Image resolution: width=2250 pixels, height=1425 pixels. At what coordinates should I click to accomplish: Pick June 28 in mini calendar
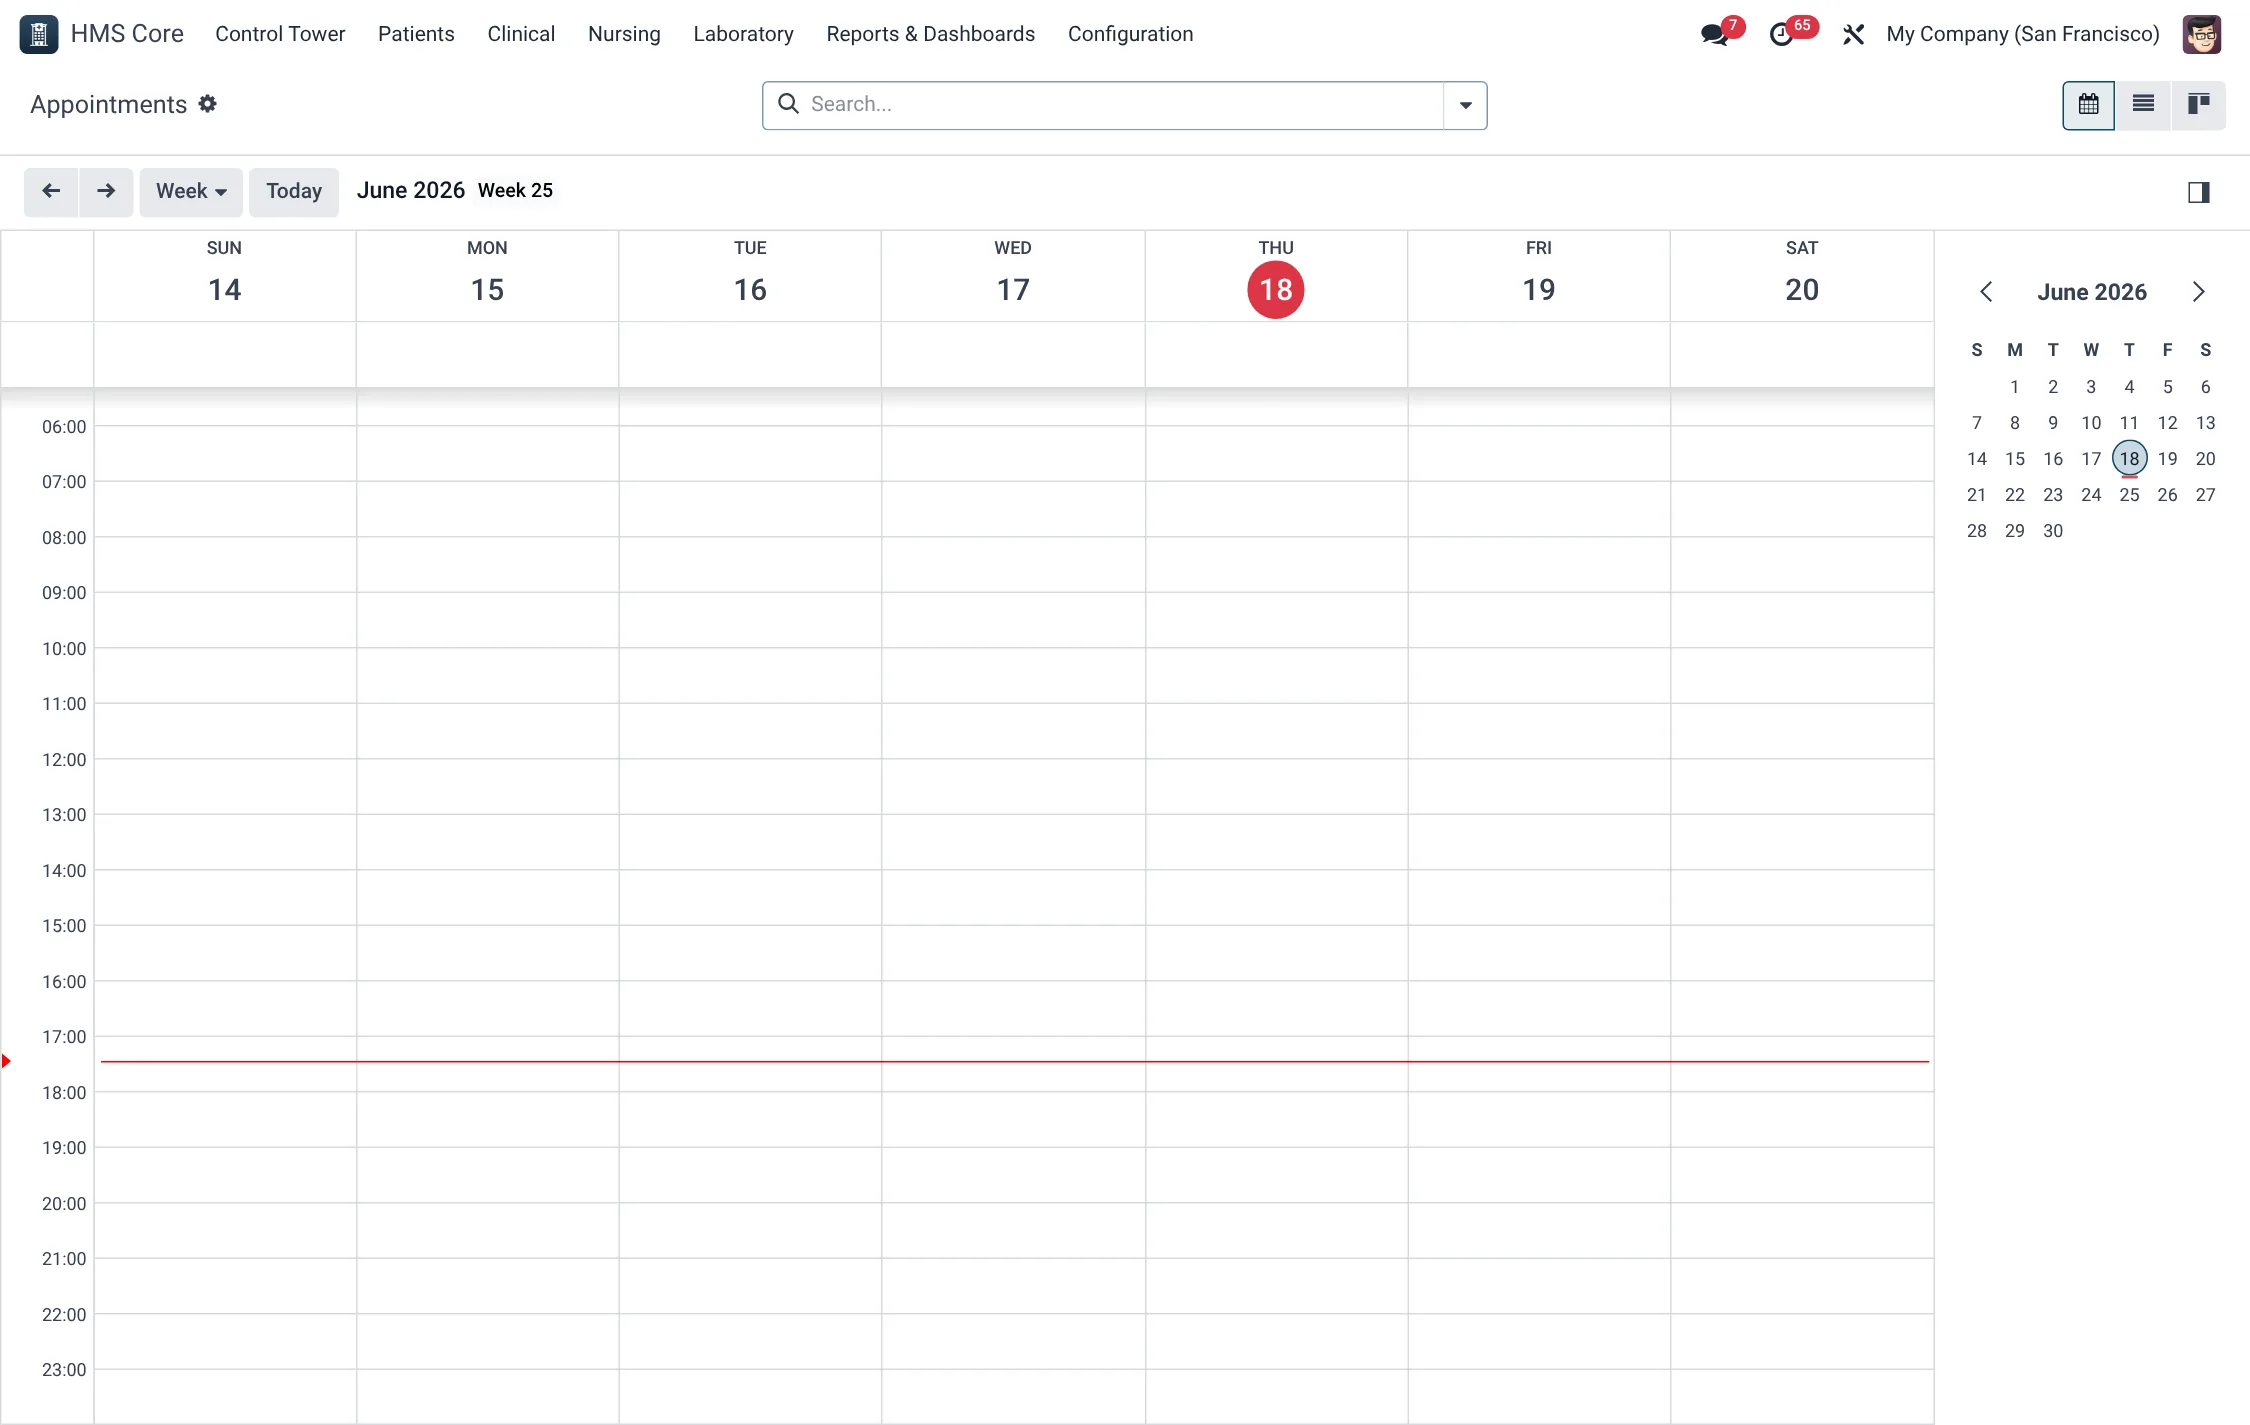tap(1977, 531)
